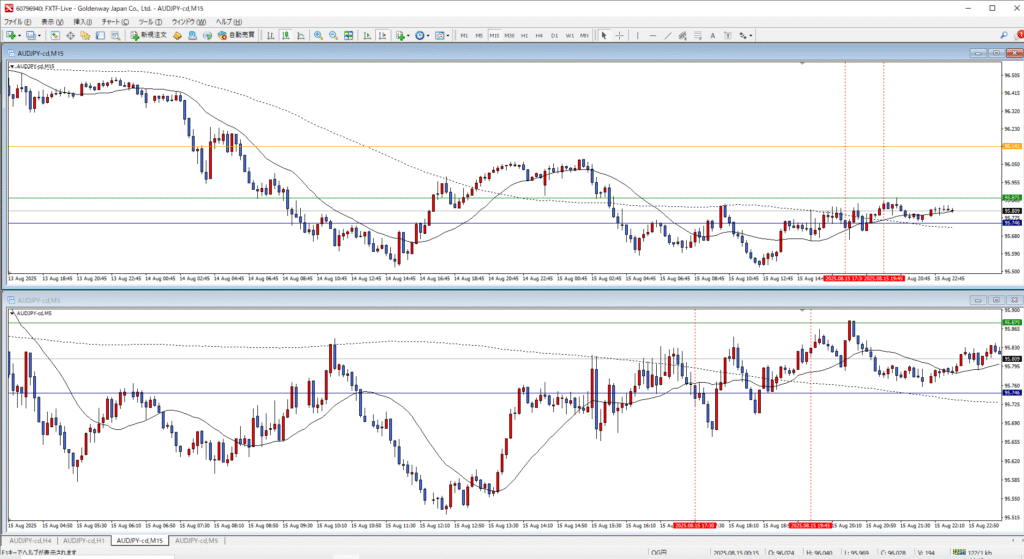Viewport: 1024px width, 559px height.
Task: Select the M5 timeframe
Action: click(x=479, y=35)
